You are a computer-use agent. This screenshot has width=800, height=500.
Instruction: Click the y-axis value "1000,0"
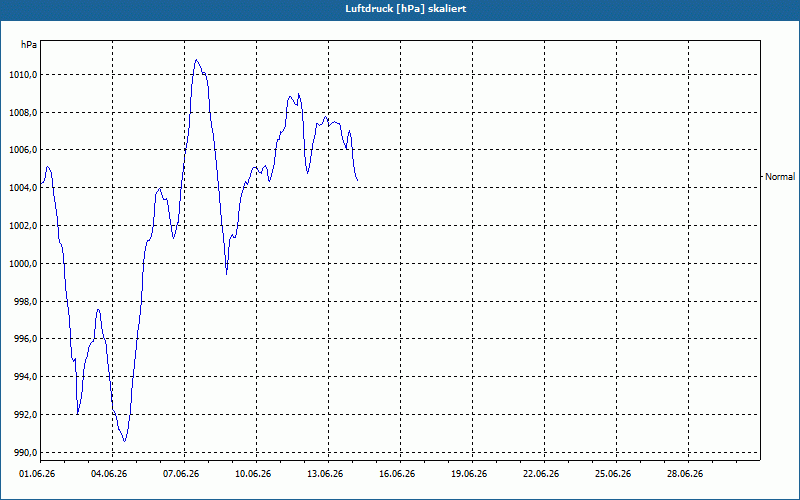pyautogui.click(x=23, y=264)
